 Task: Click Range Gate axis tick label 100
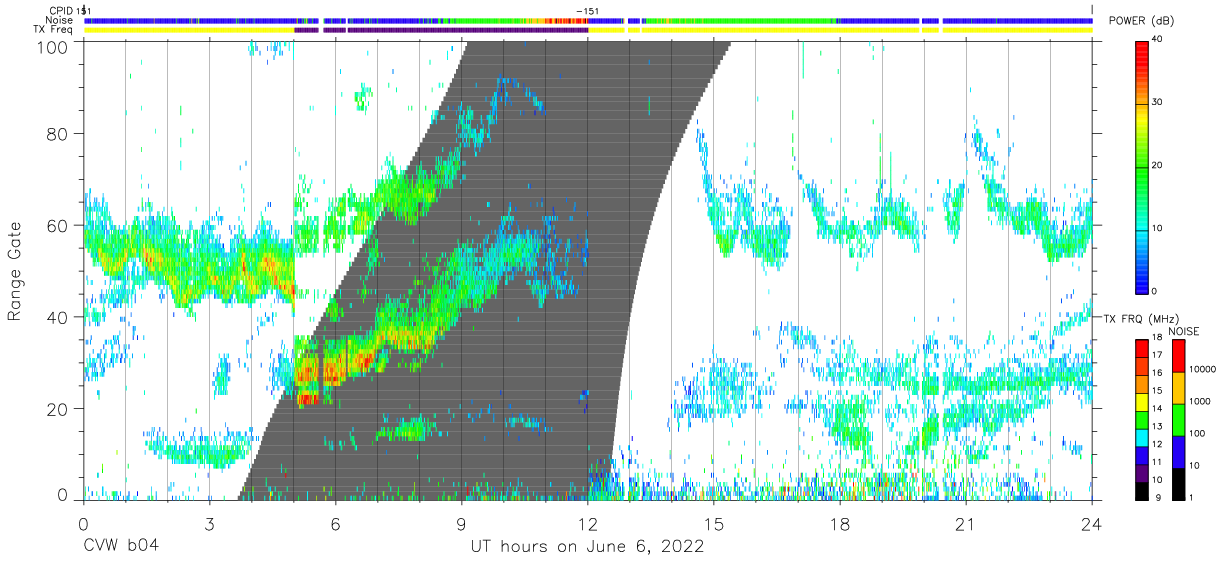pyautogui.click(x=54, y=47)
